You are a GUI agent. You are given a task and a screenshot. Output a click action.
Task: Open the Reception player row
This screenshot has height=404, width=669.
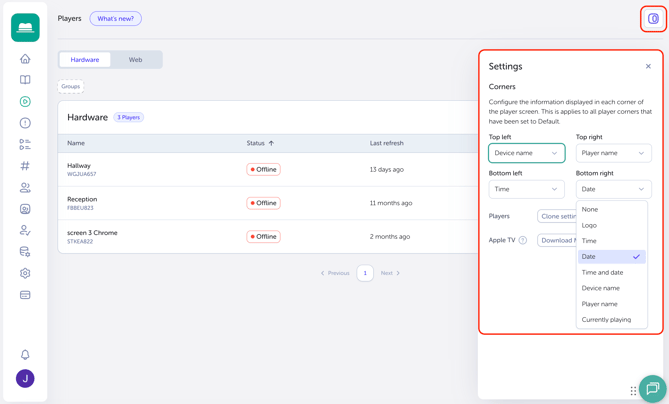click(268, 203)
